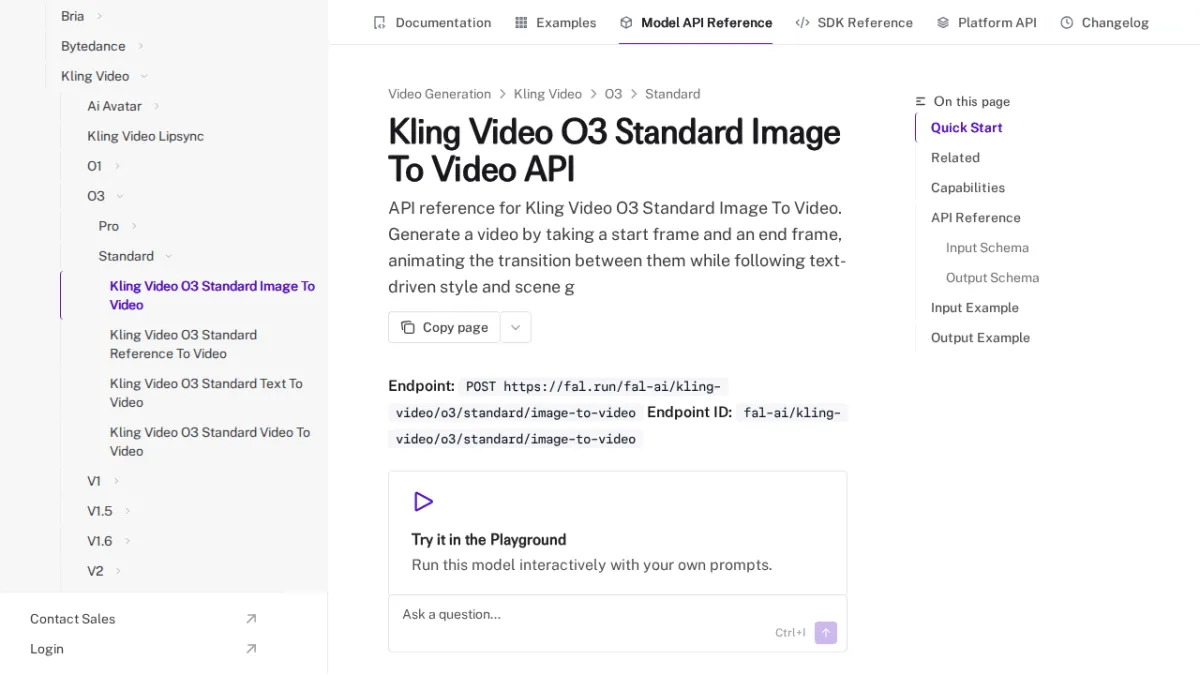The image size is (1200, 675).
Task: Collapse the Kling Video sidebar section
Action: (144, 76)
